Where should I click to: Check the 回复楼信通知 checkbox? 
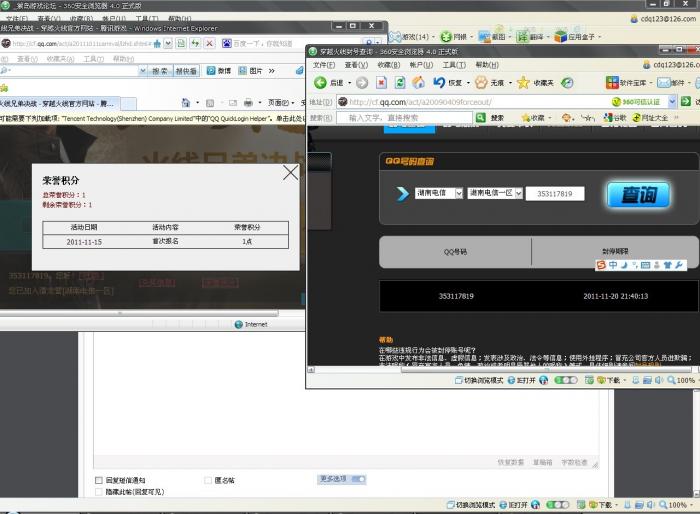coord(99,480)
